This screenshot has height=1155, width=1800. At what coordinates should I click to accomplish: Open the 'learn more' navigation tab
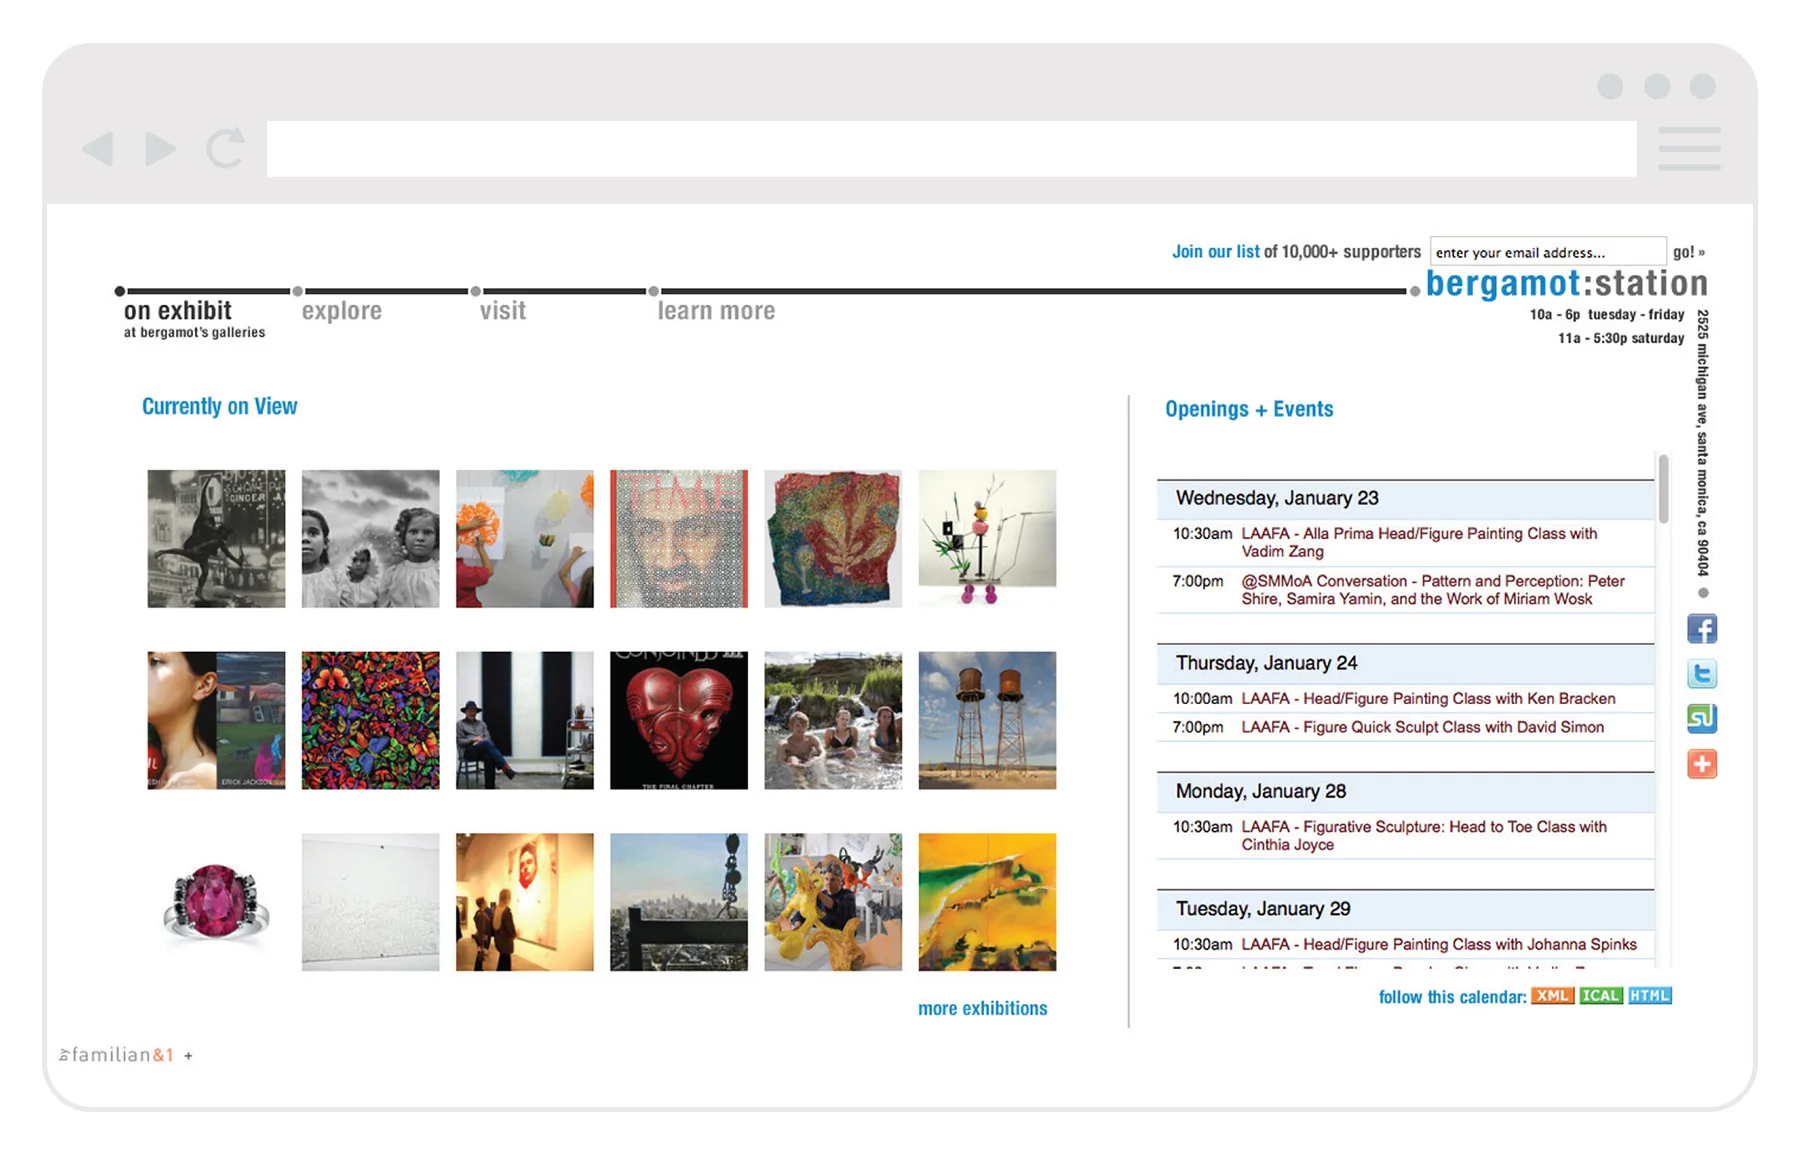[716, 311]
